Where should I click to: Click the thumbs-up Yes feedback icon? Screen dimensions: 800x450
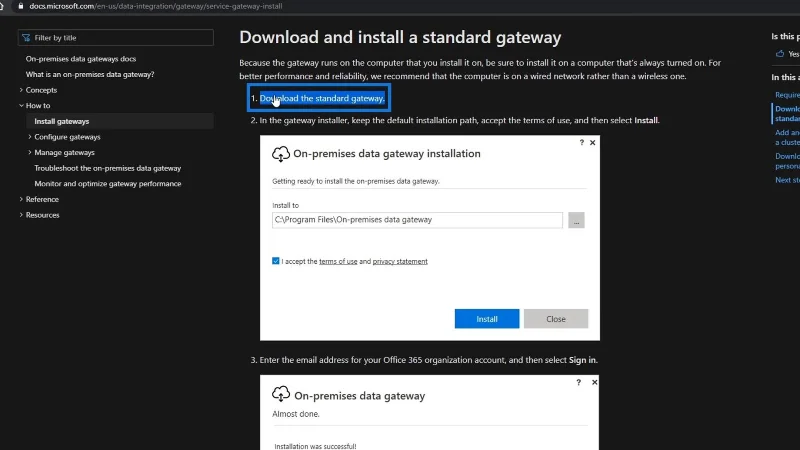click(x=780, y=54)
